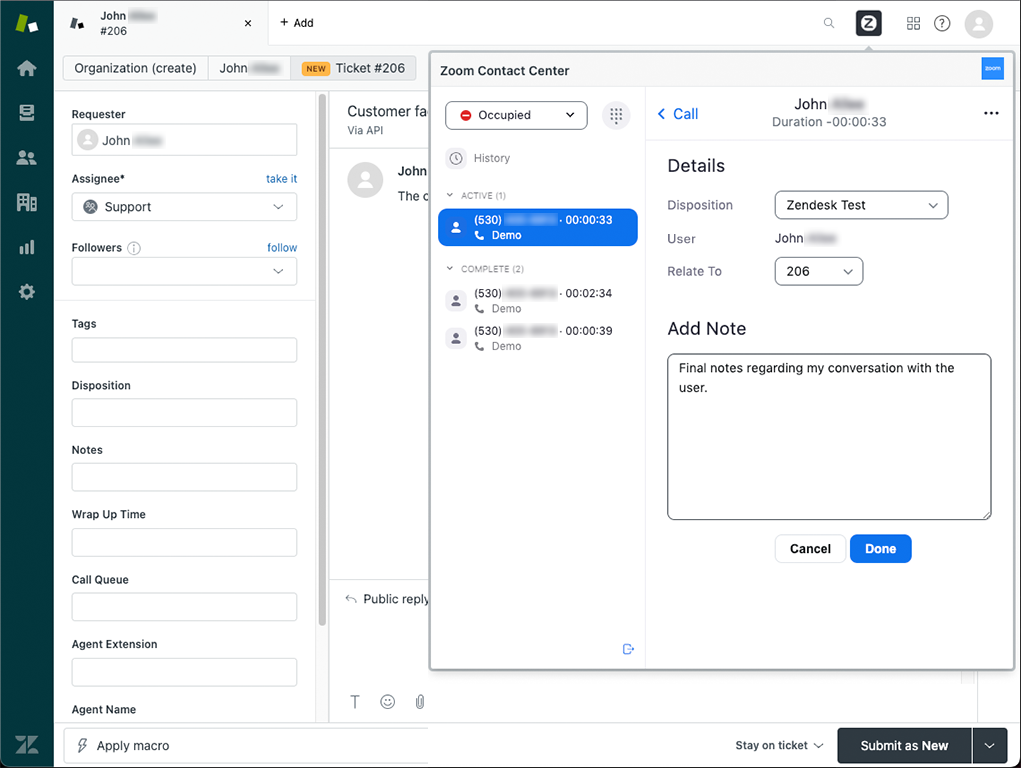Viewport: 1024px width, 768px height.
Task: Click inside the Tags input field
Action: [184, 350]
